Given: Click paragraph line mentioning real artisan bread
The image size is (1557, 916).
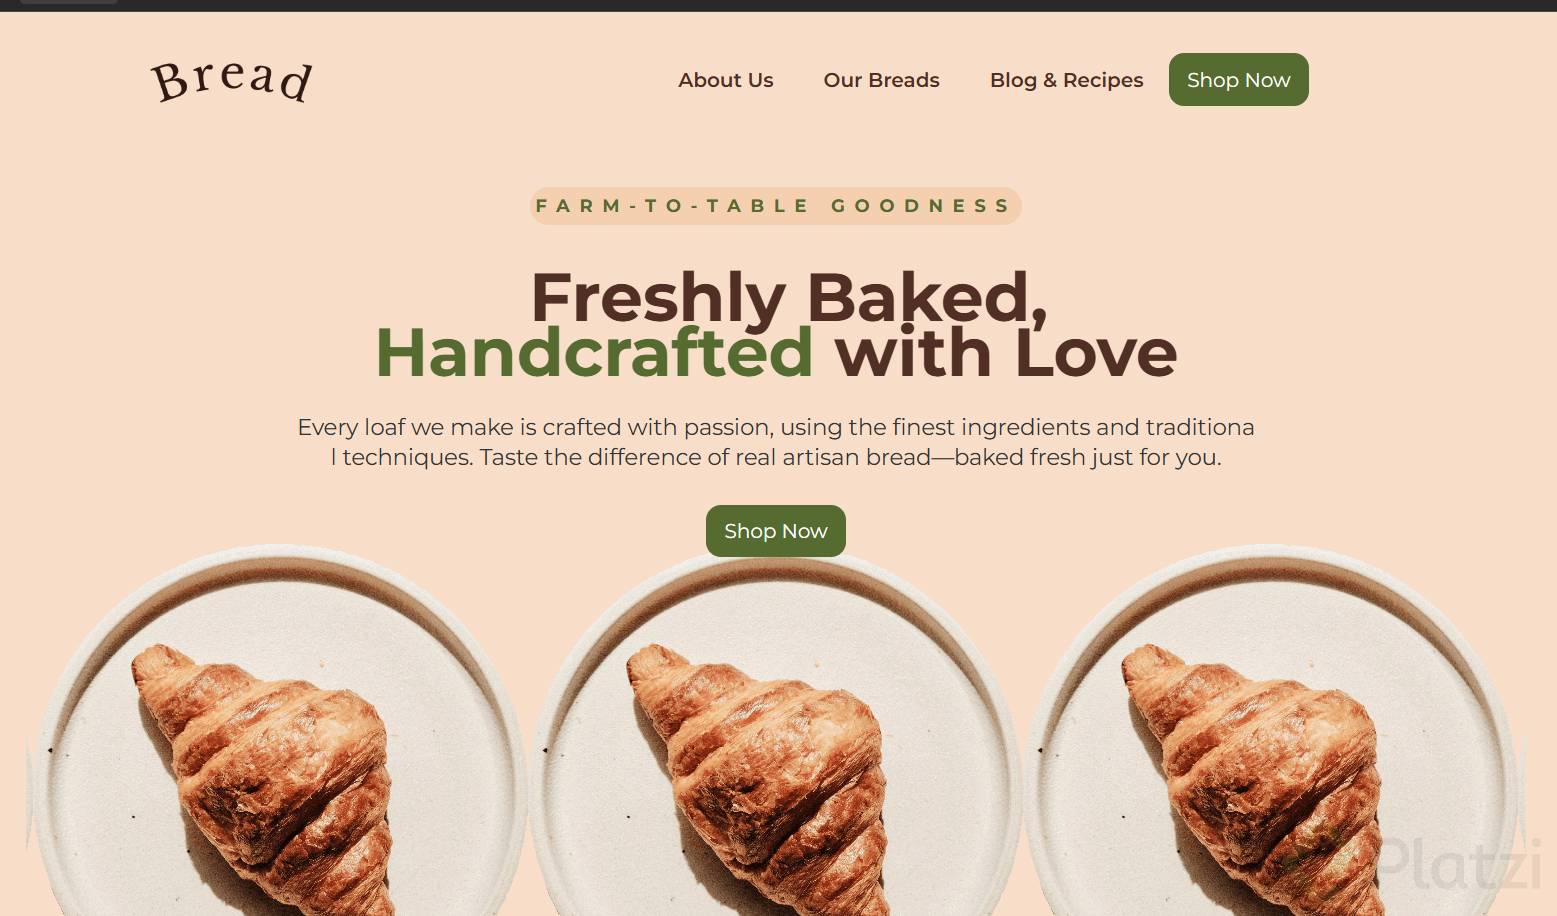Looking at the screenshot, I should 776,457.
